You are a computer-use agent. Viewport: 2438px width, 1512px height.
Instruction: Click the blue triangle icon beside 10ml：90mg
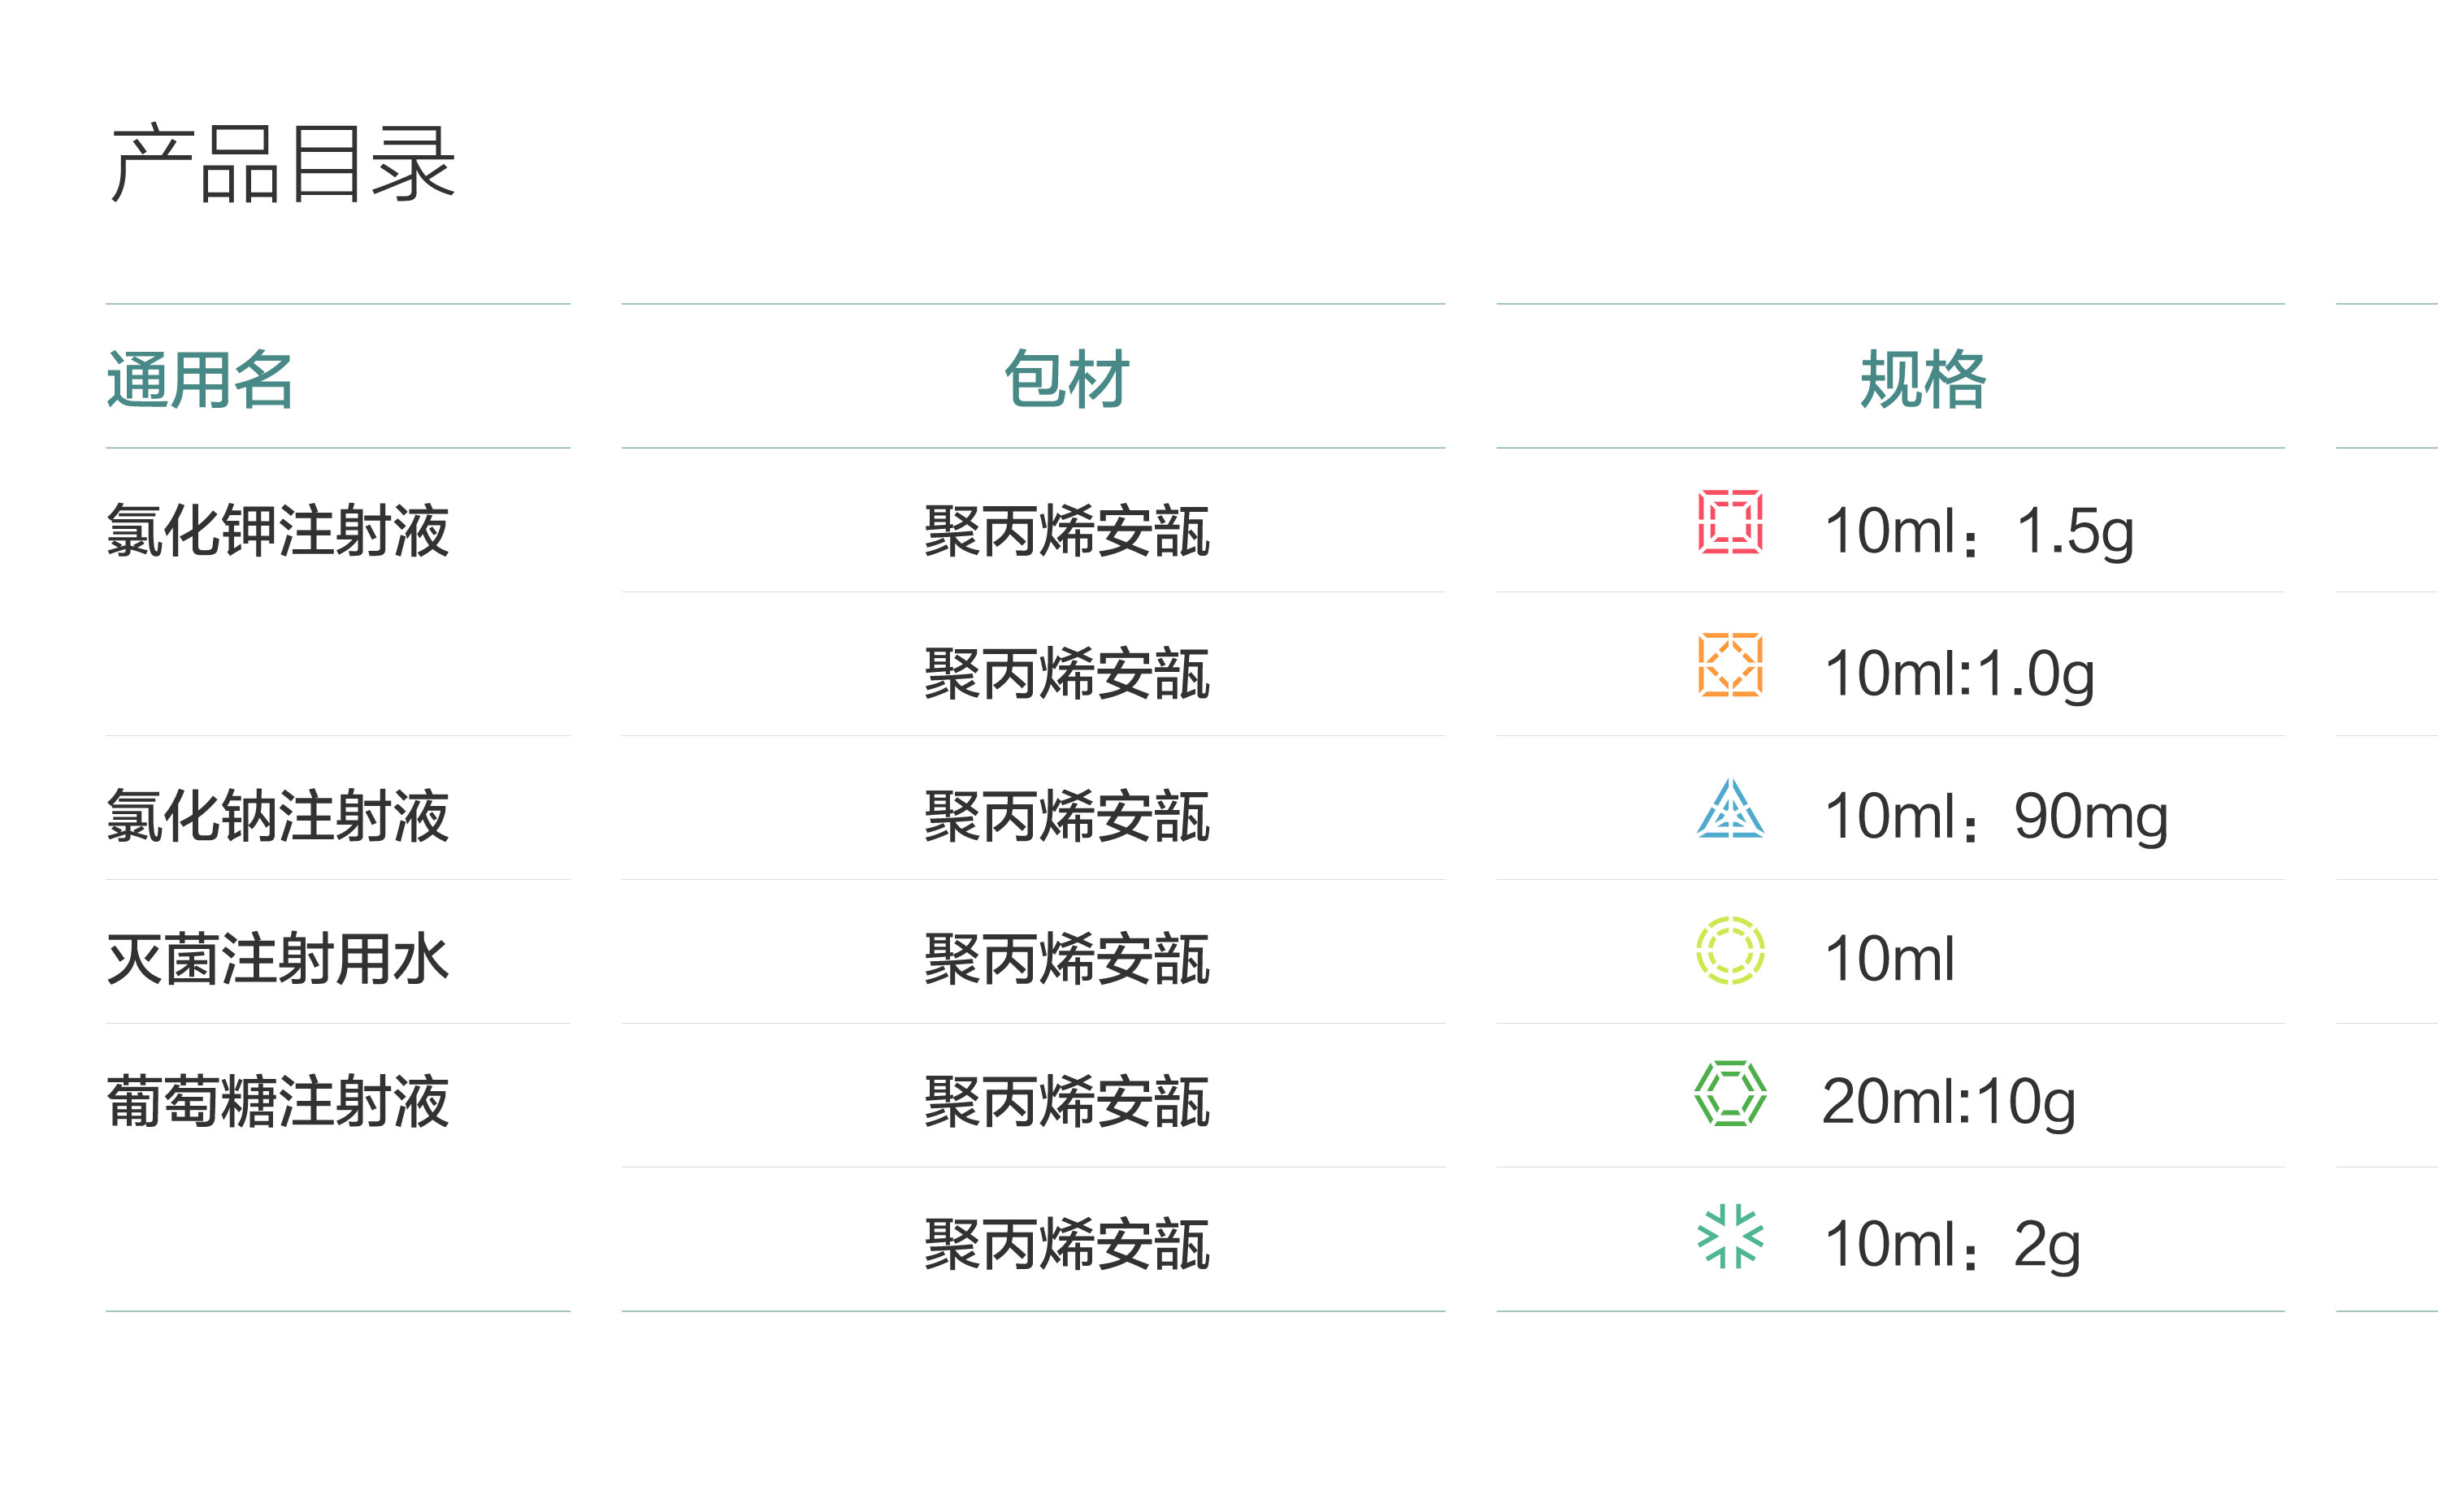point(1729,809)
